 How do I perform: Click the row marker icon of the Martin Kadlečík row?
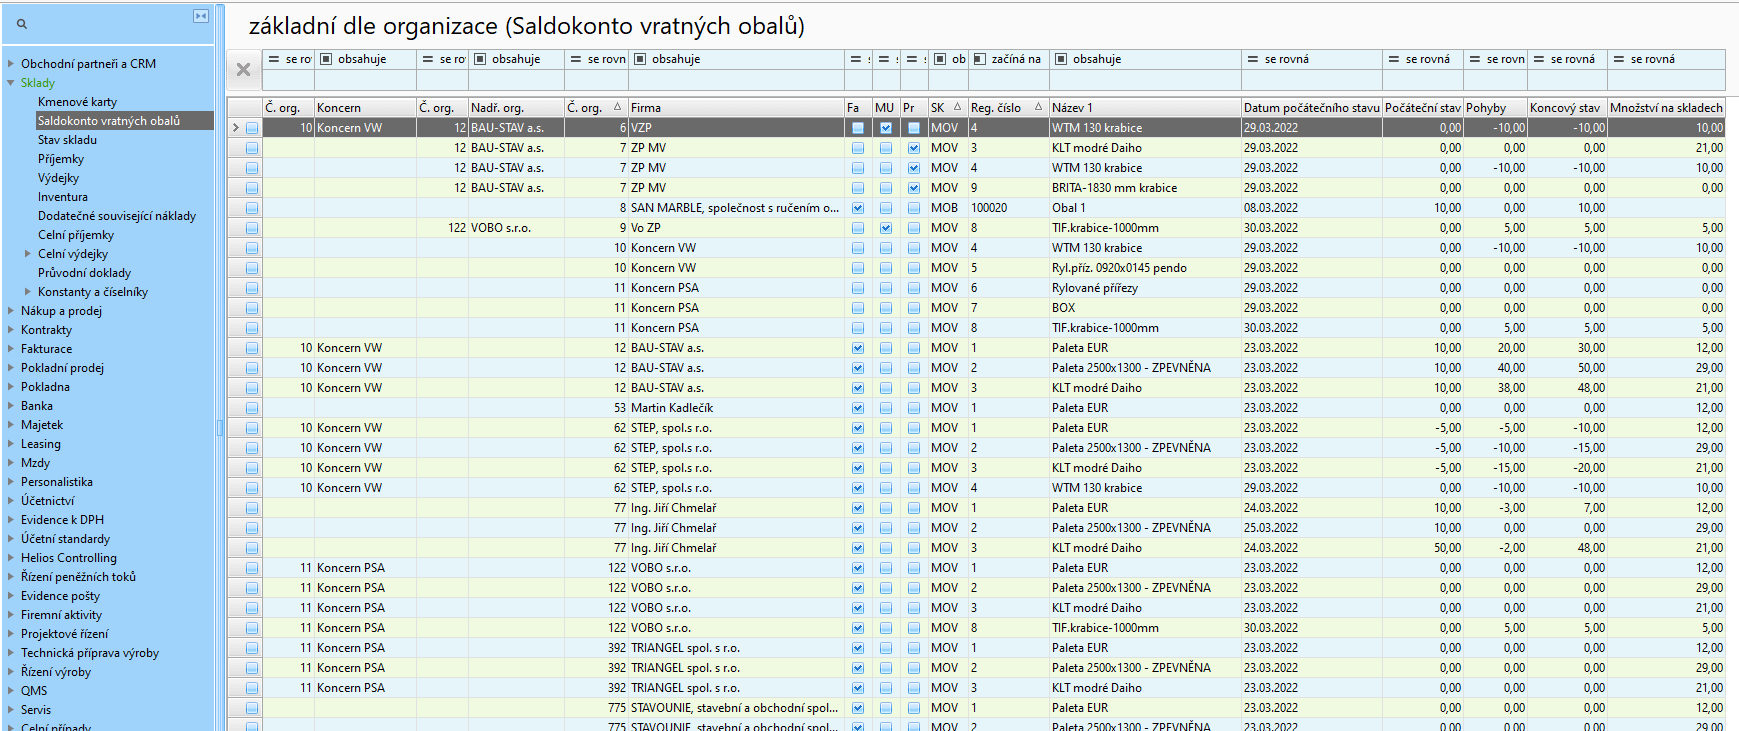tap(251, 408)
